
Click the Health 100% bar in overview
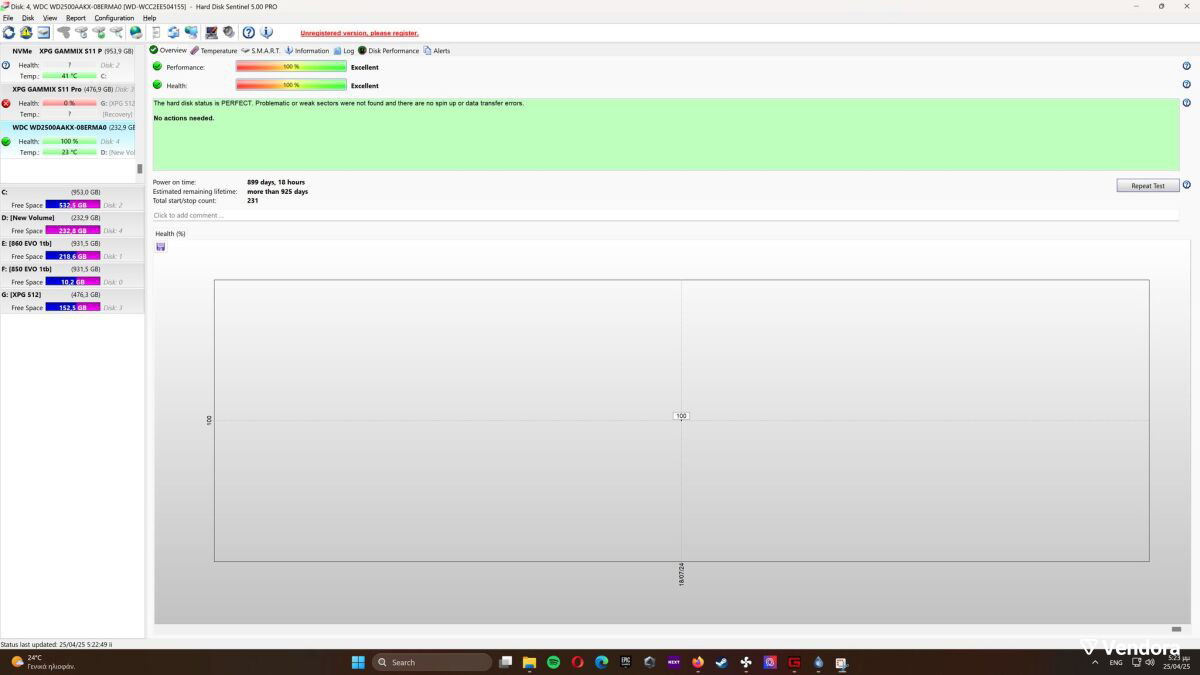[291, 85]
